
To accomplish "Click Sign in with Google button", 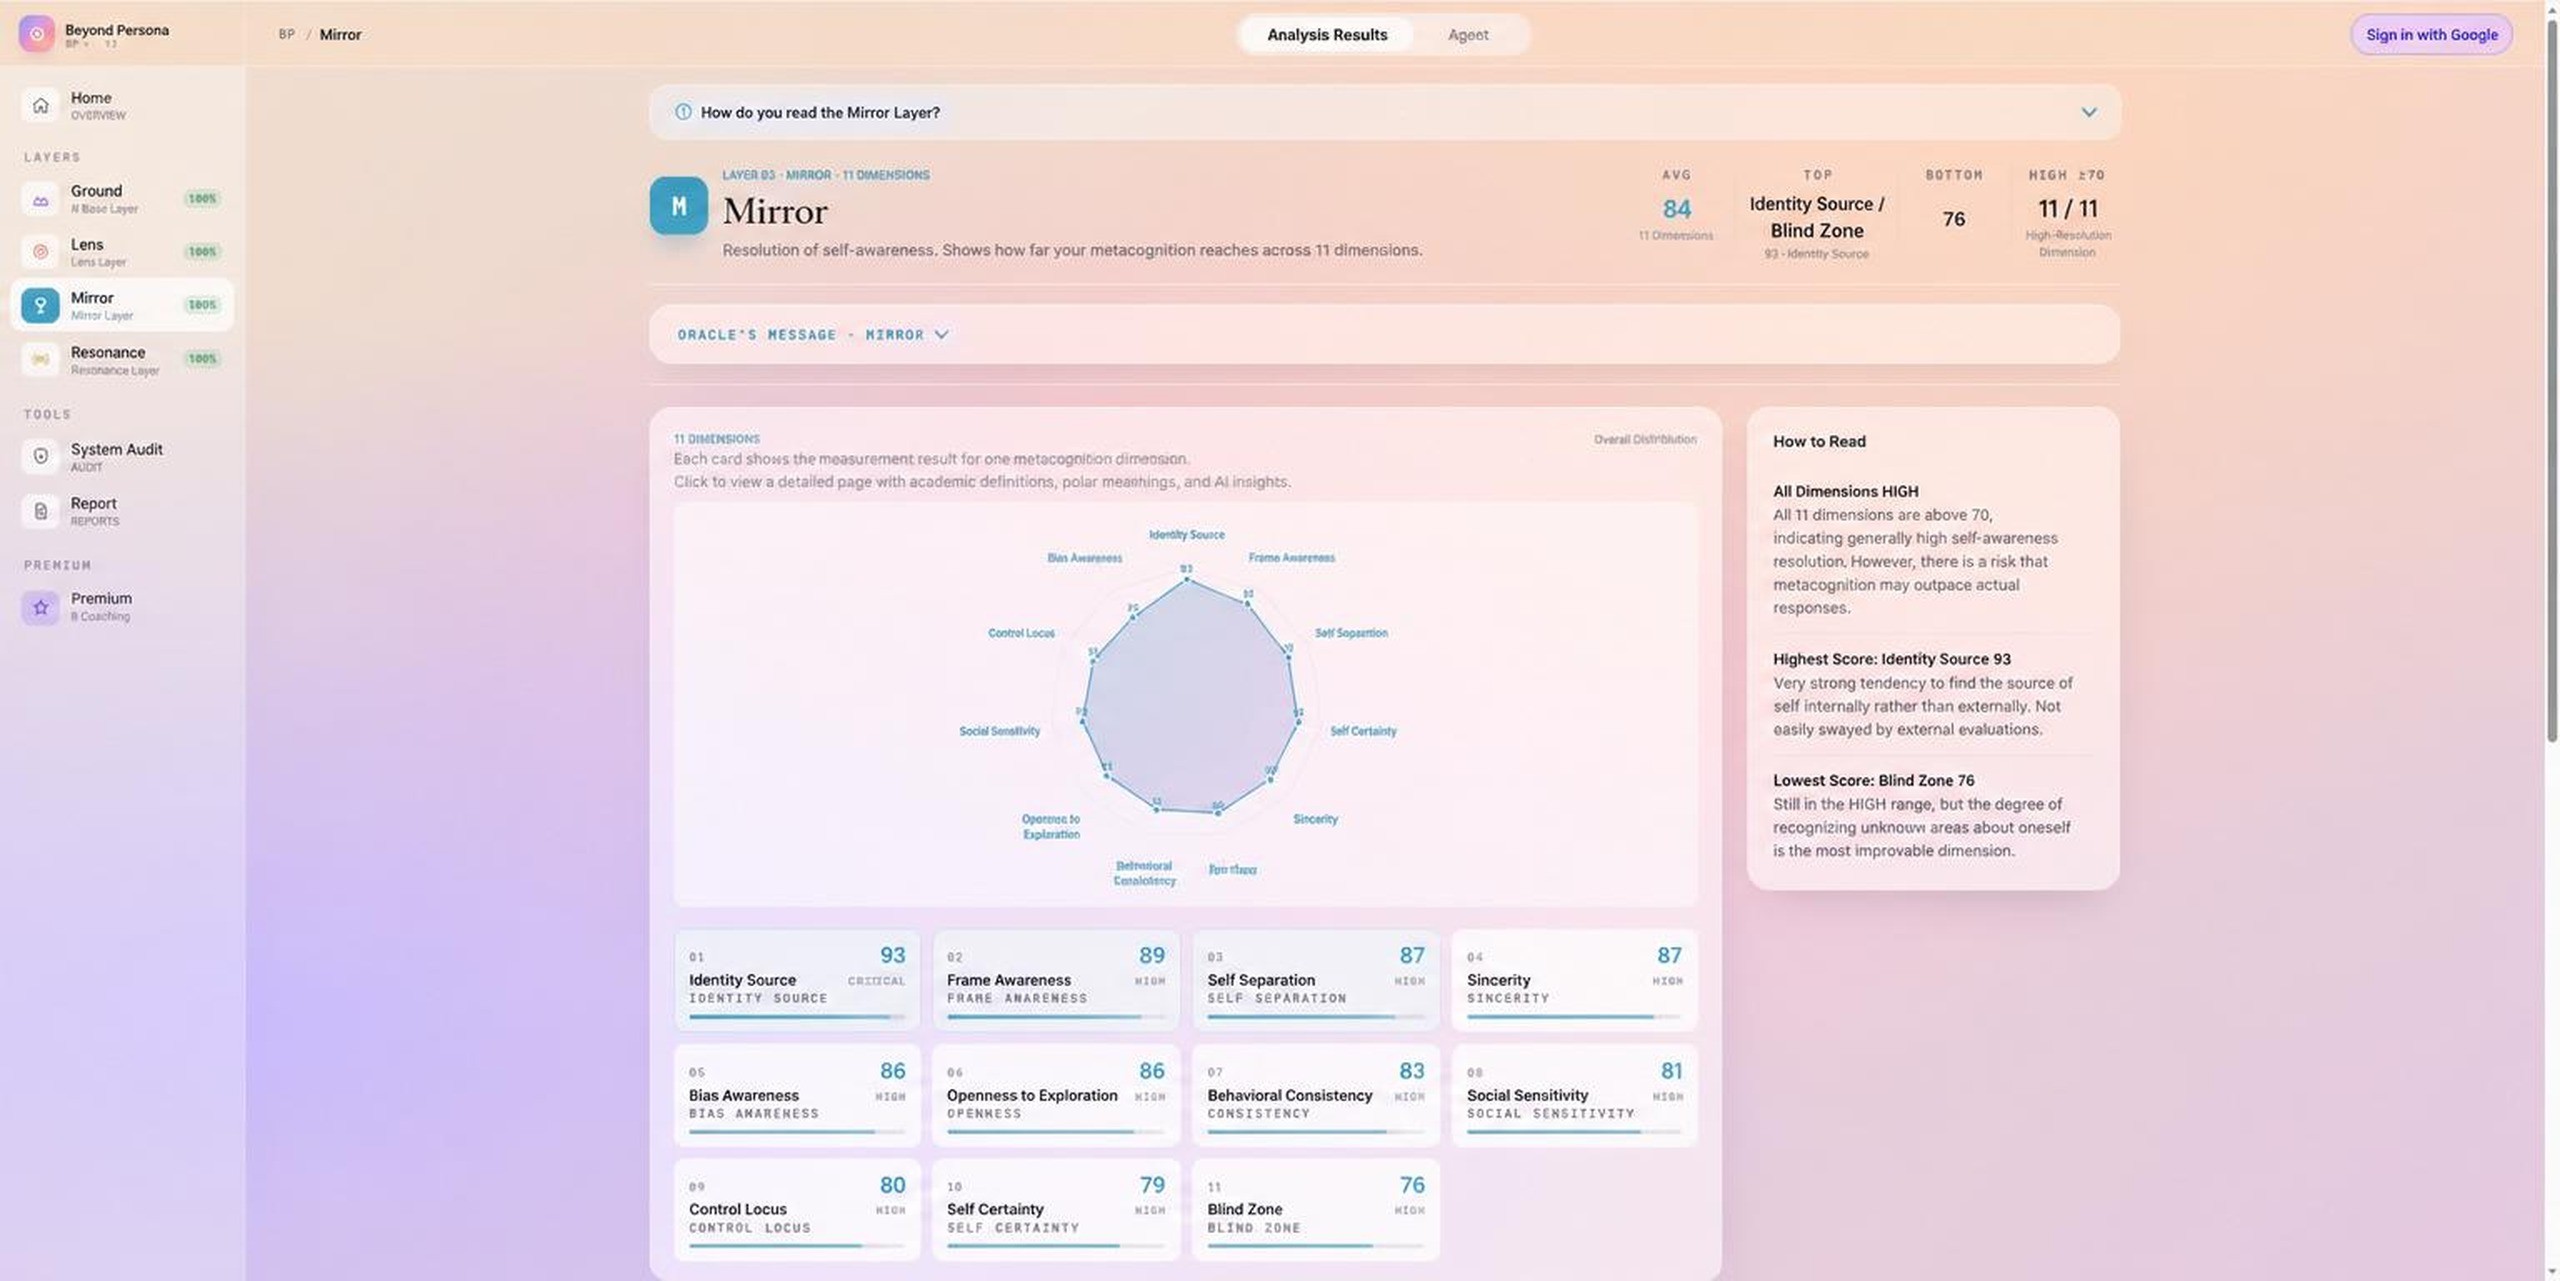I will (x=2431, y=35).
